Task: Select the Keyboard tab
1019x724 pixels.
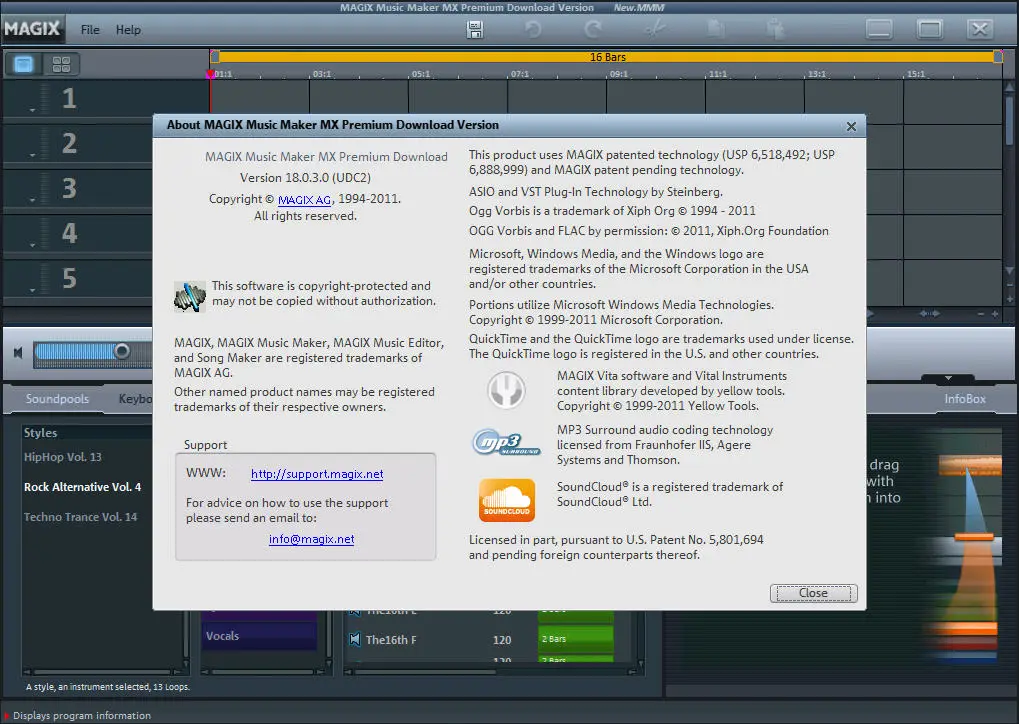Action: [x=135, y=399]
